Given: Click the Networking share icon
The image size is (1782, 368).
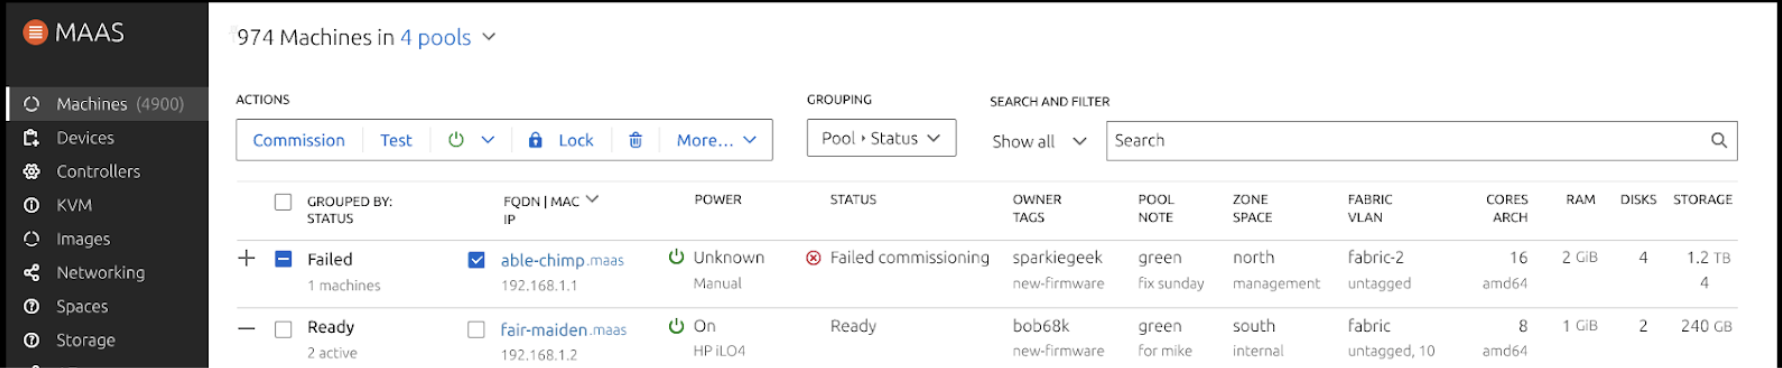Looking at the screenshot, I should click(32, 272).
